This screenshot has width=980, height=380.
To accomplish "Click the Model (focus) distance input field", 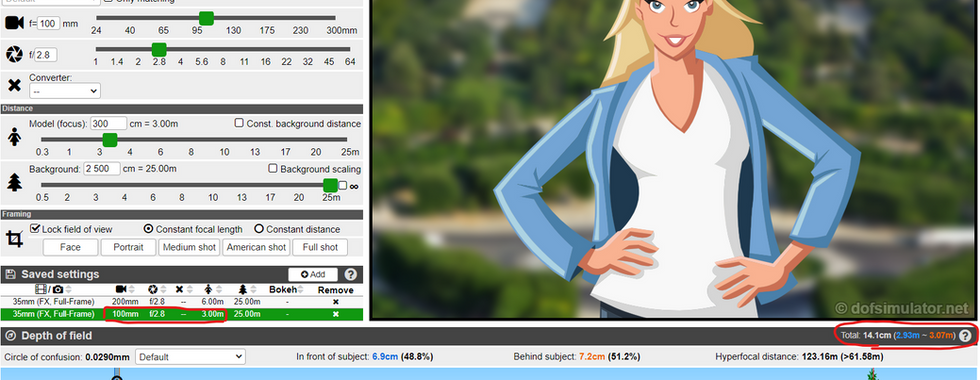I will point(109,124).
